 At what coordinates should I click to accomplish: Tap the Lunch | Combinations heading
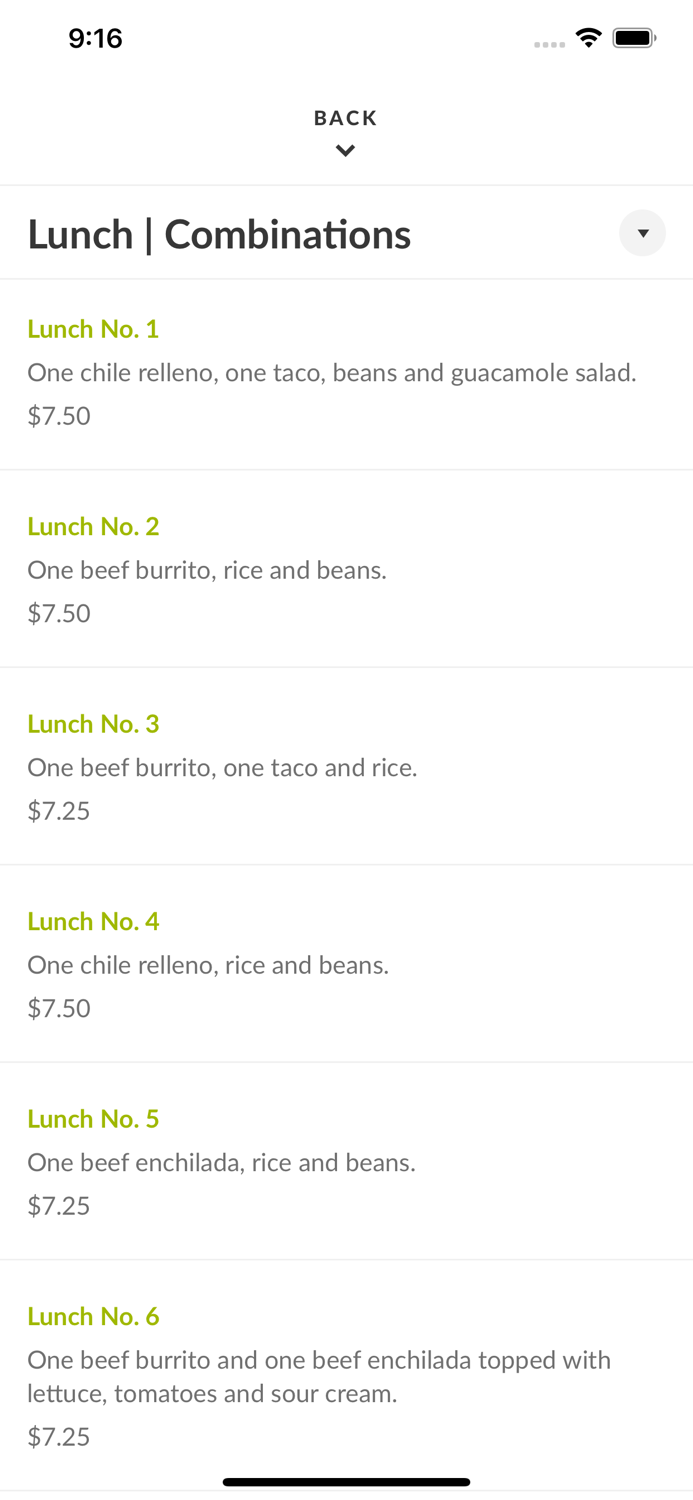click(x=219, y=235)
